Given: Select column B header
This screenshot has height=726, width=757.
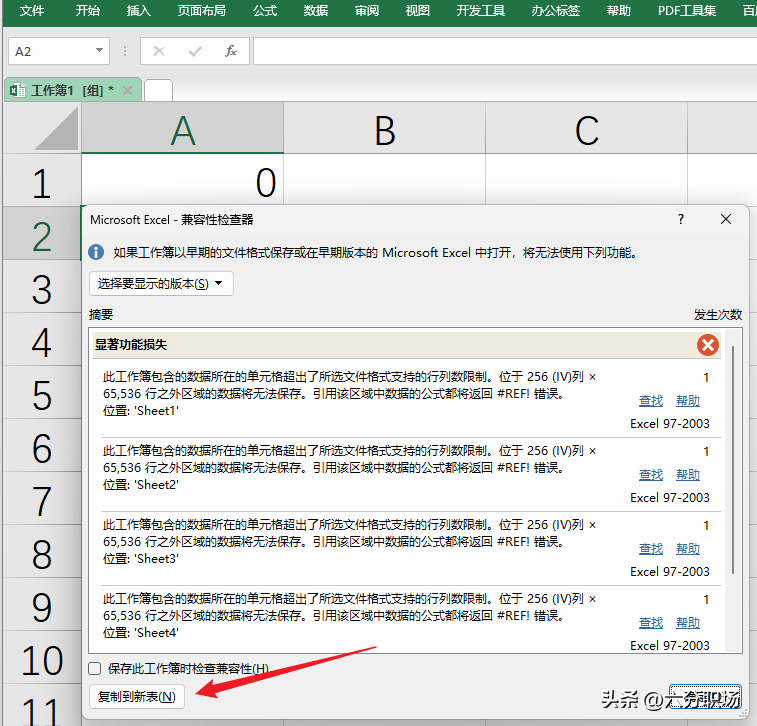Looking at the screenshot, I should click(x=384, y=128).
